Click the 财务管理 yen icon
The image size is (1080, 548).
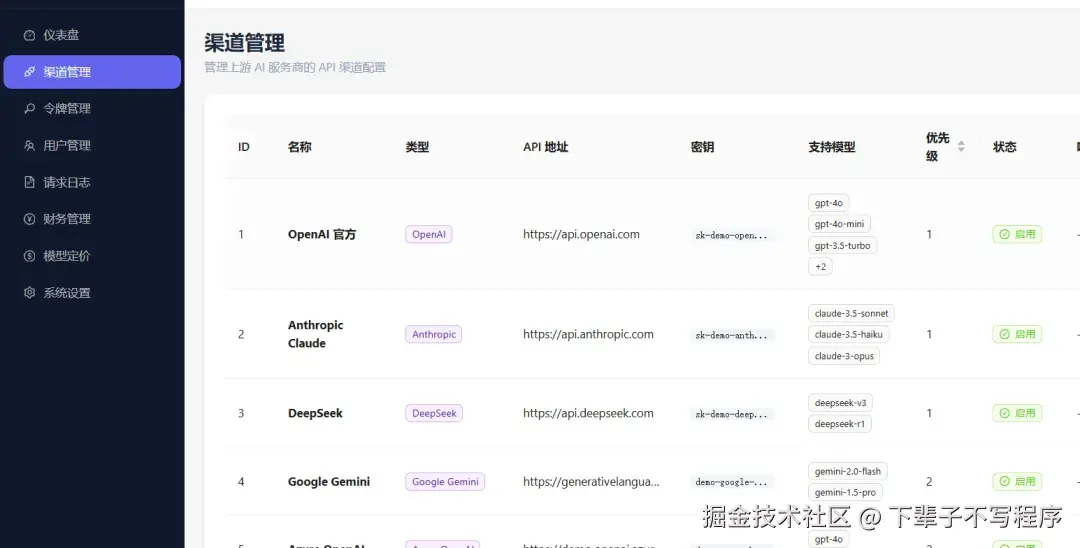[29, 219]
